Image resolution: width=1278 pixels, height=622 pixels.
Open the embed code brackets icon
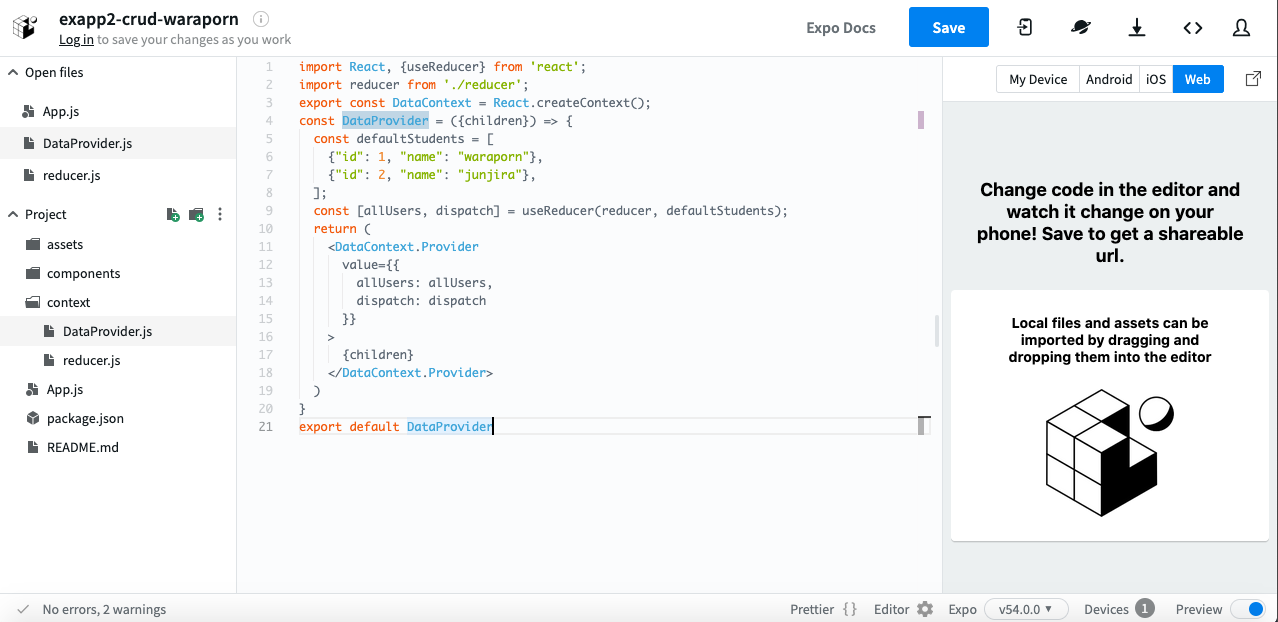click(1192, 28)
